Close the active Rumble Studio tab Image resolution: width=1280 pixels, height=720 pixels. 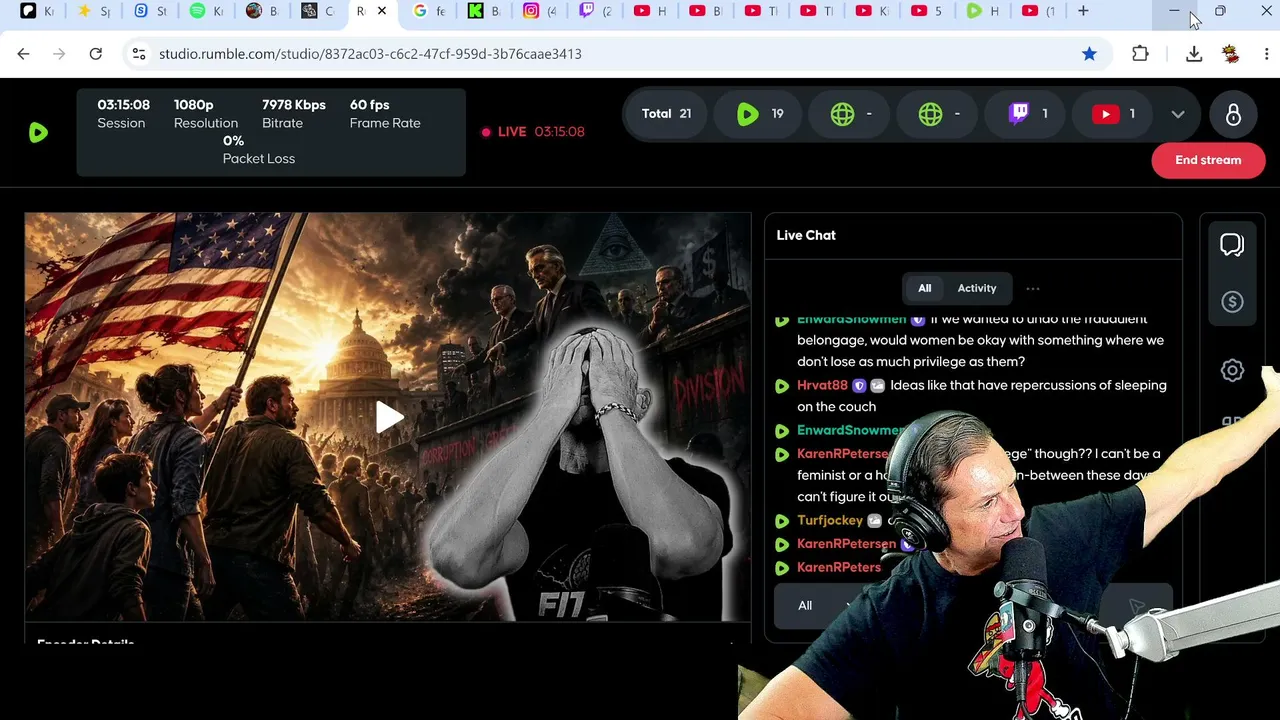tap(381, 11)
